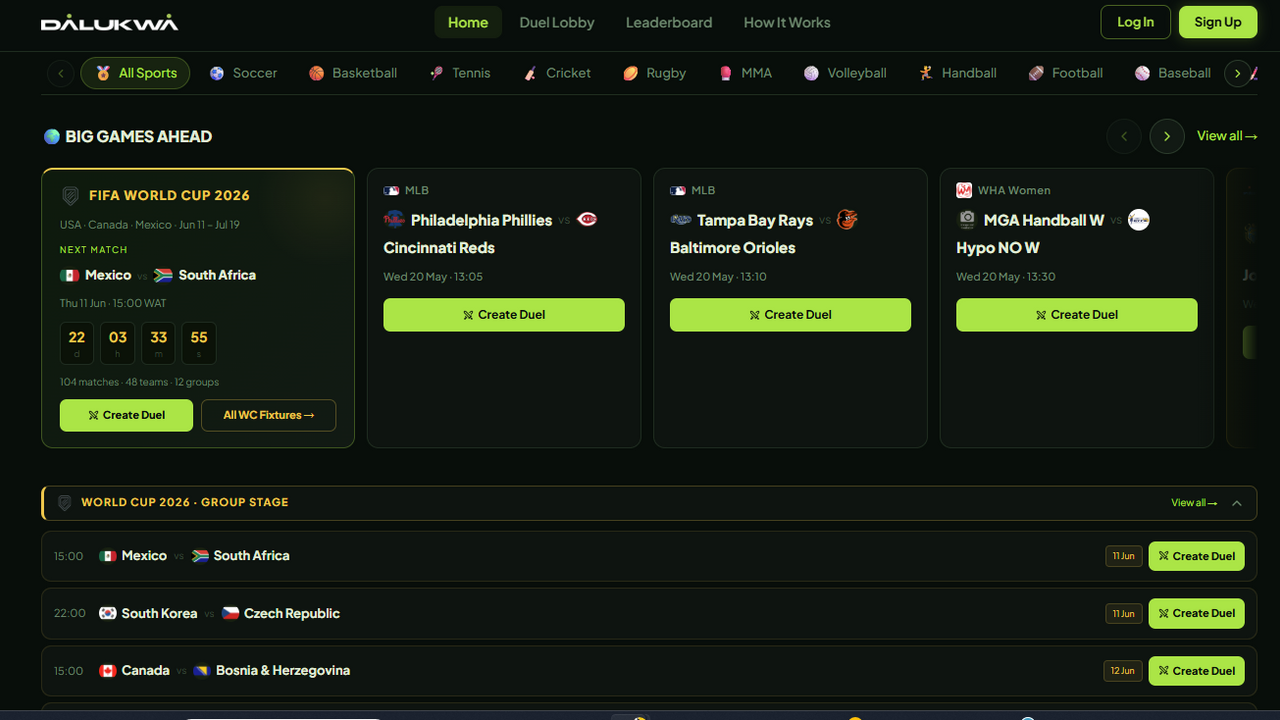Create a duel for Phillies vs Reds
Screen dimensions: 1280x720
(504, 314)
